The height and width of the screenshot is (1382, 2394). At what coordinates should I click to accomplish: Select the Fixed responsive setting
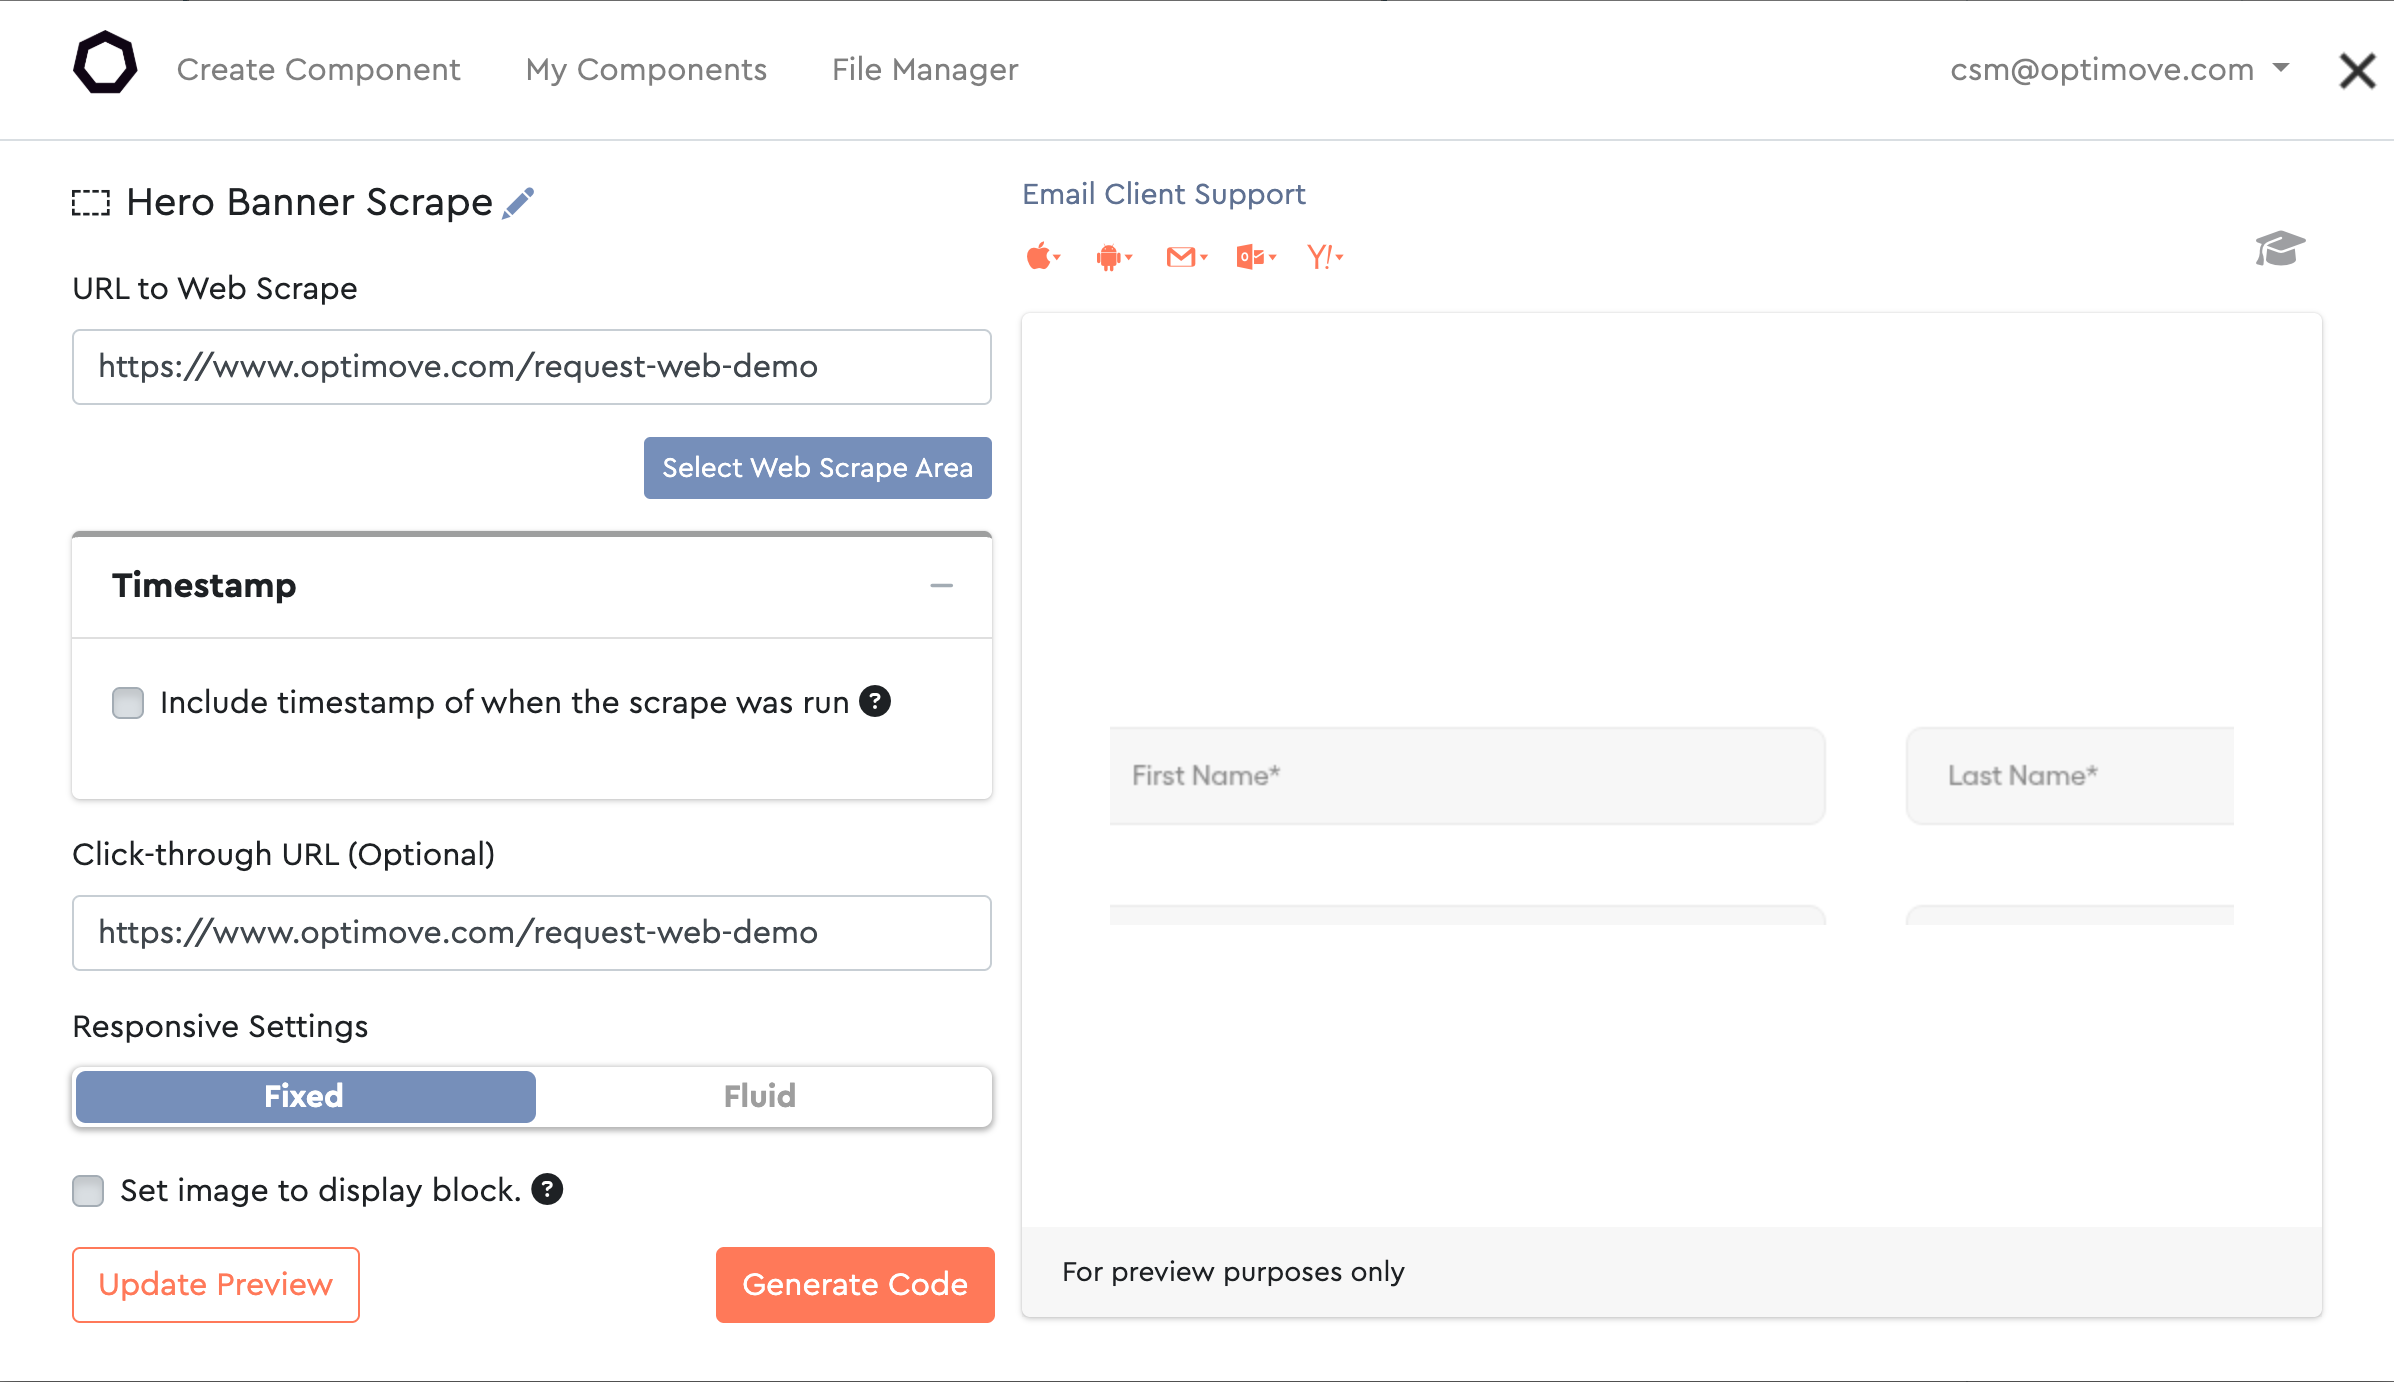pyautogui.click(x=304, y=1096)
